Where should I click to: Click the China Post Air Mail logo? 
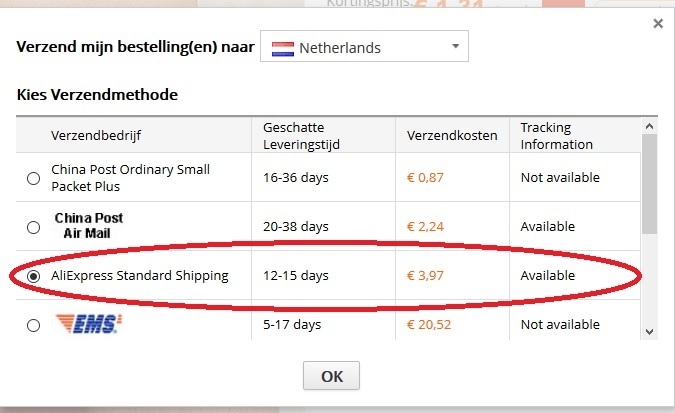(x=89, y=226)
